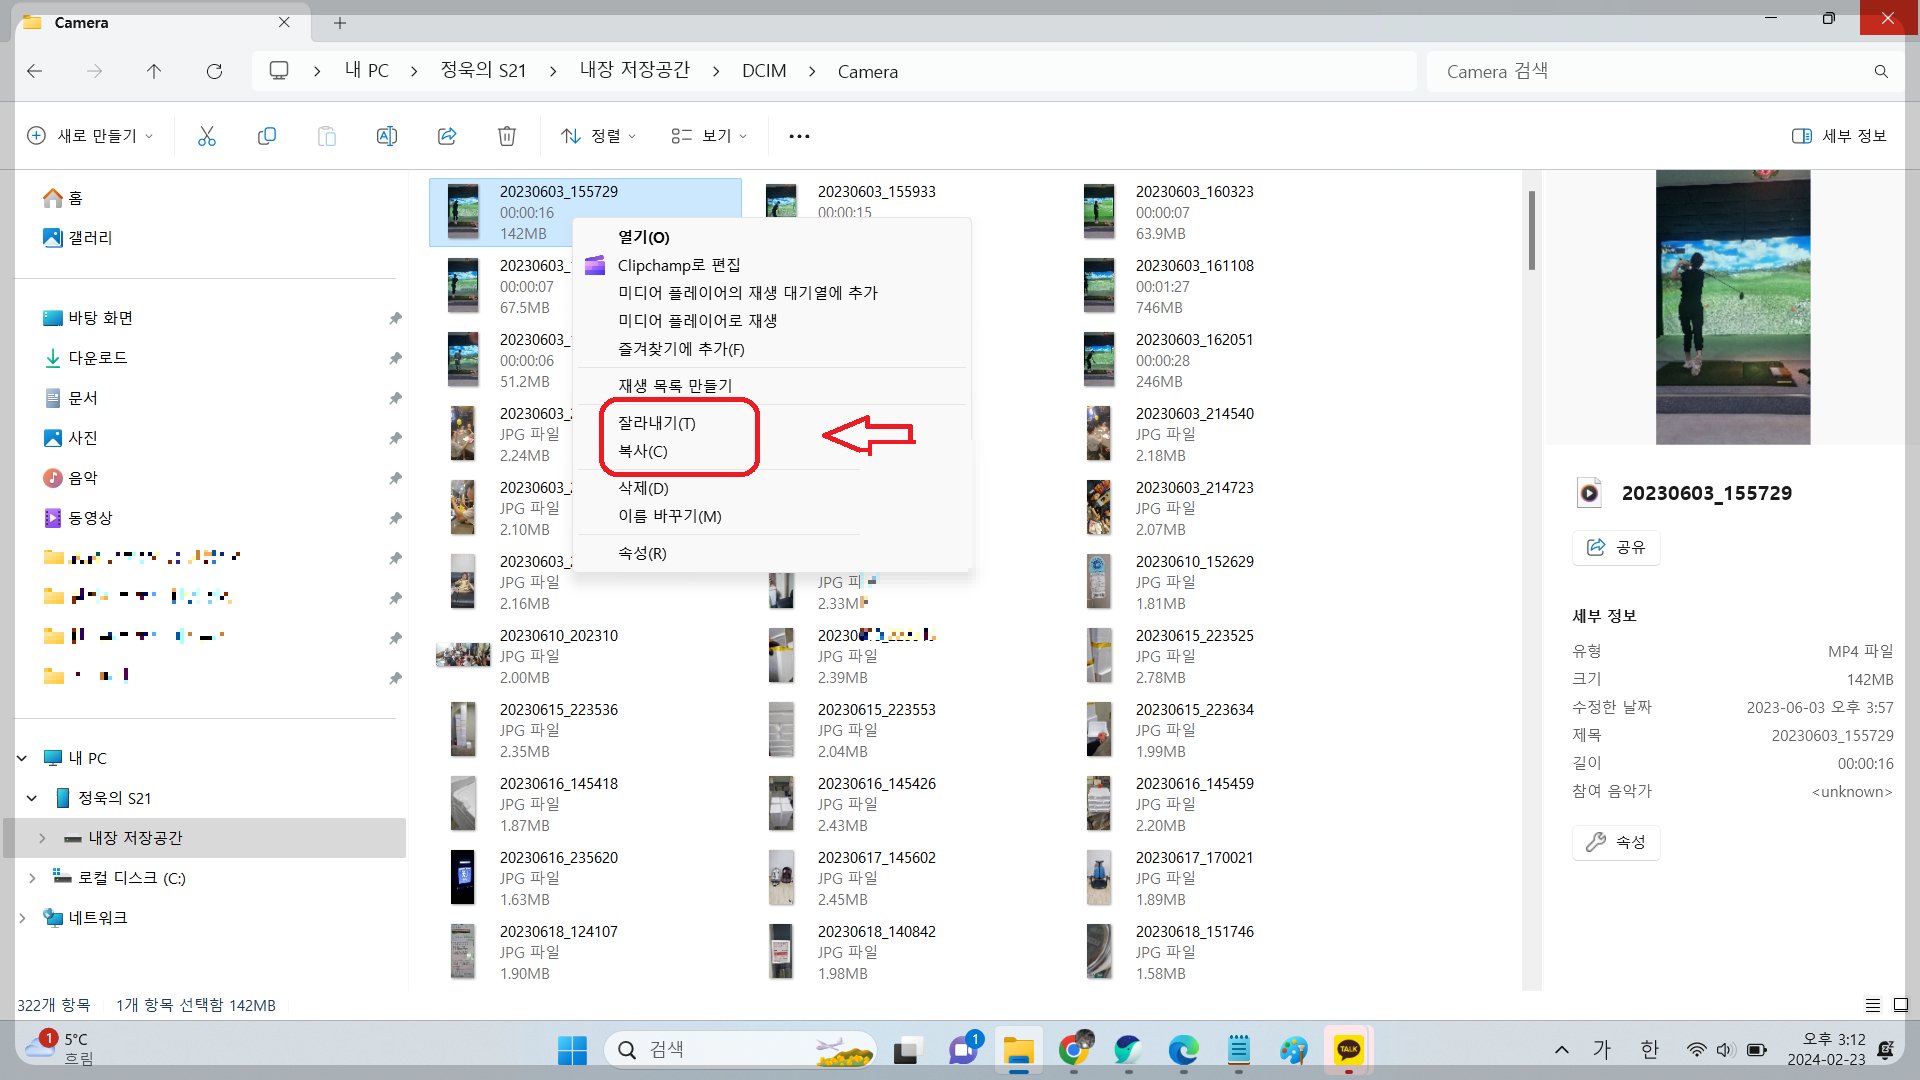This screenshot has height=1080, width=1920.
Task: Switch to details view using bottom-right toggle
Action: [x=1874, y=1005]
